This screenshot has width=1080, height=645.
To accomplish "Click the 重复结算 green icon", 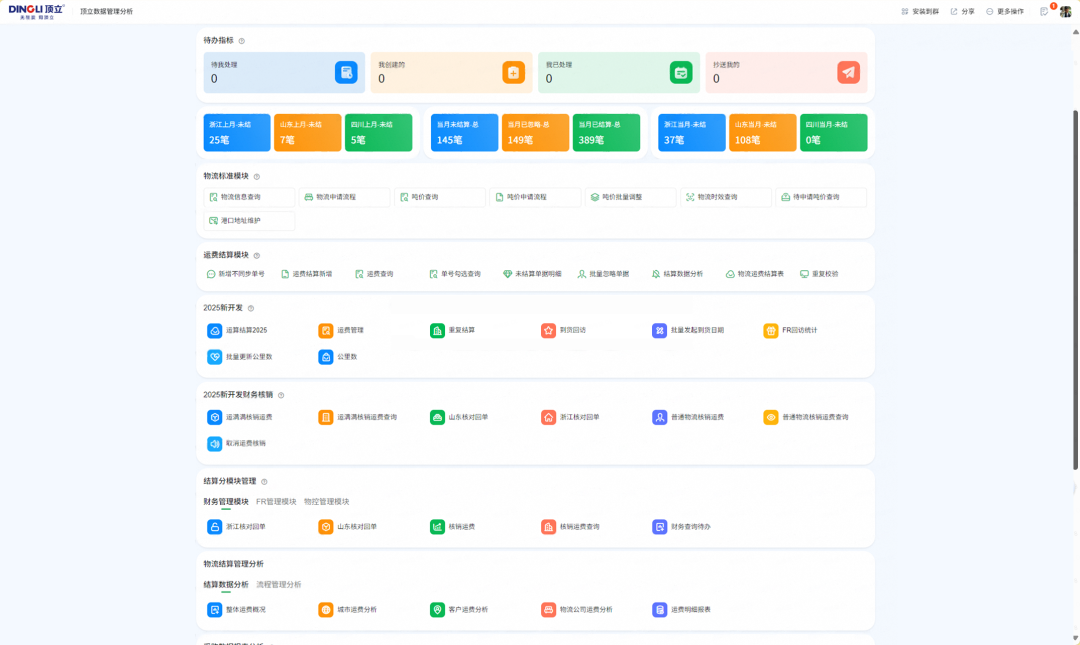I will coord(437,330).
